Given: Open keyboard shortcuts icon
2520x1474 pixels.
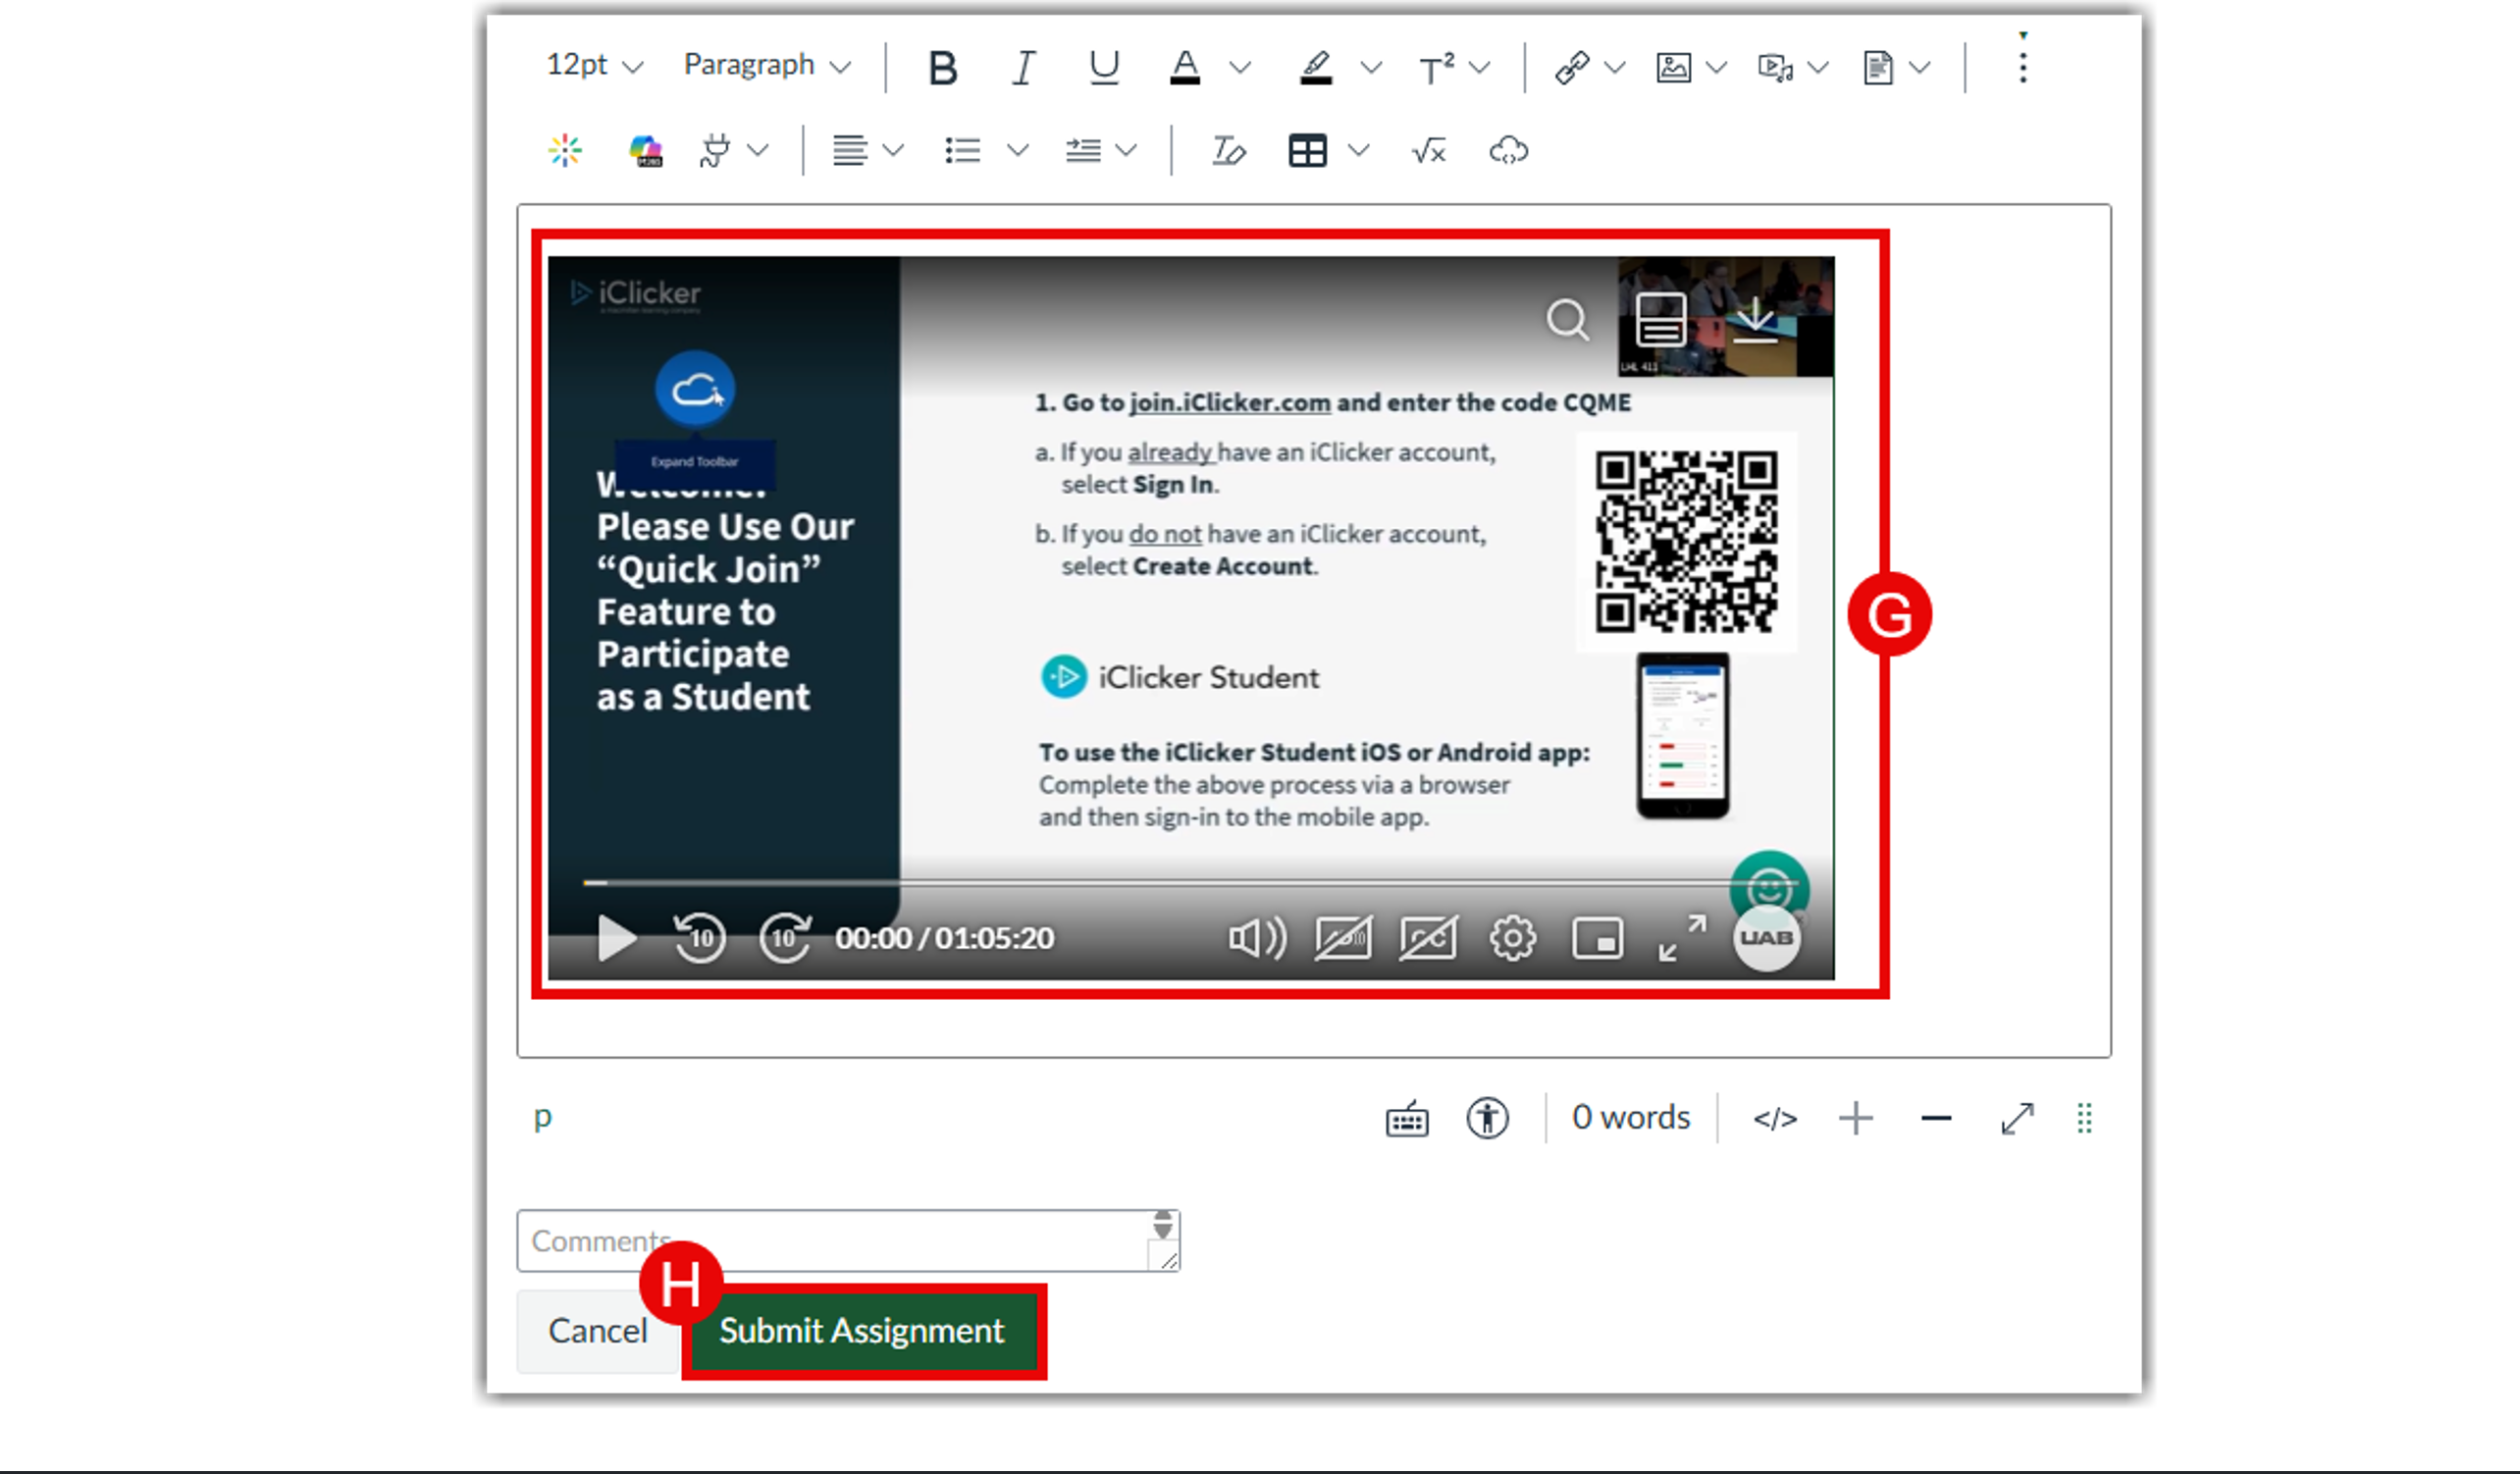Looking at the screenshot, I should coord(1407,1119).
